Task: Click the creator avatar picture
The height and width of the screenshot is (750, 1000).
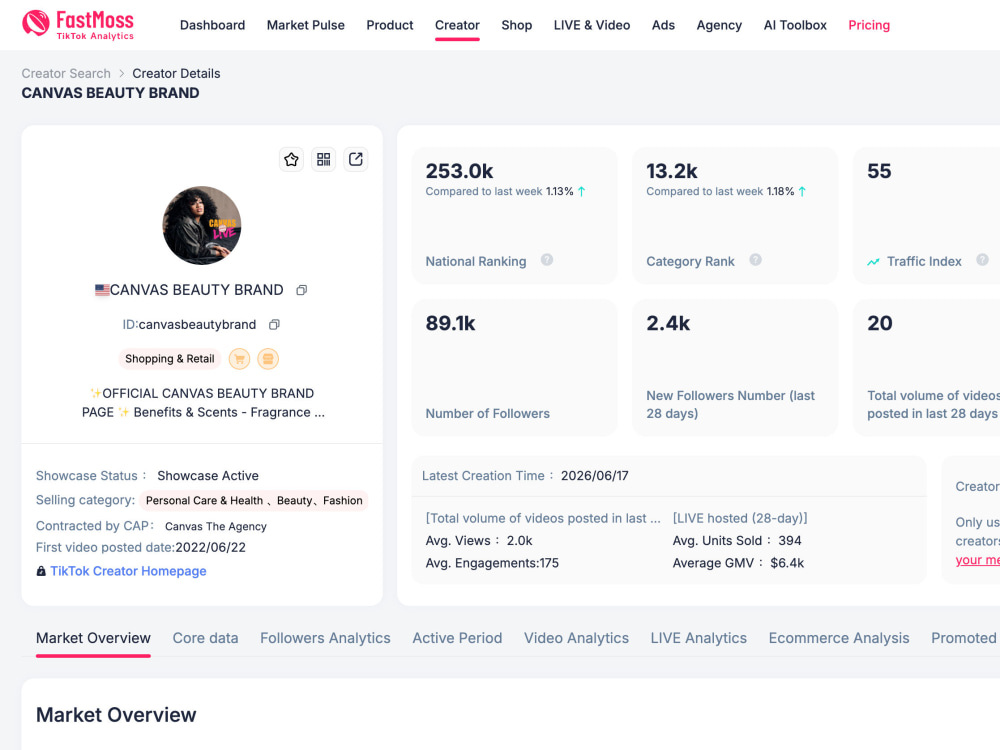Action: (202, 225)
